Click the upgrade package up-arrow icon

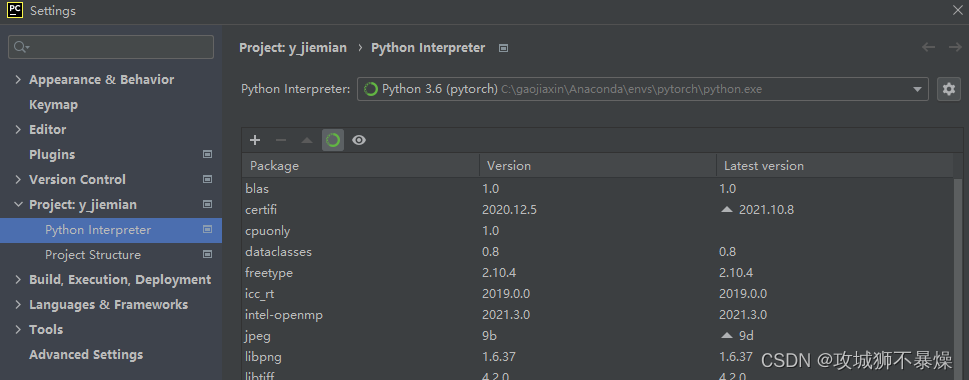[307, 140]
